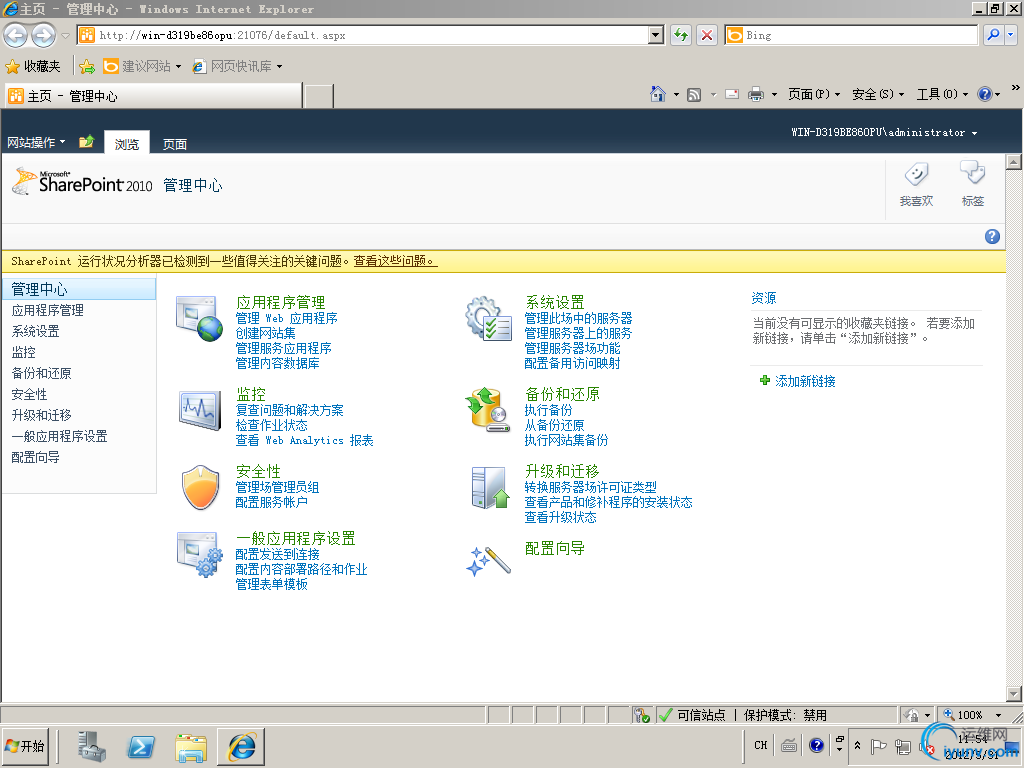Open 查看升级状态 link
Screen dimensions: 1024x768
point(560,517)
